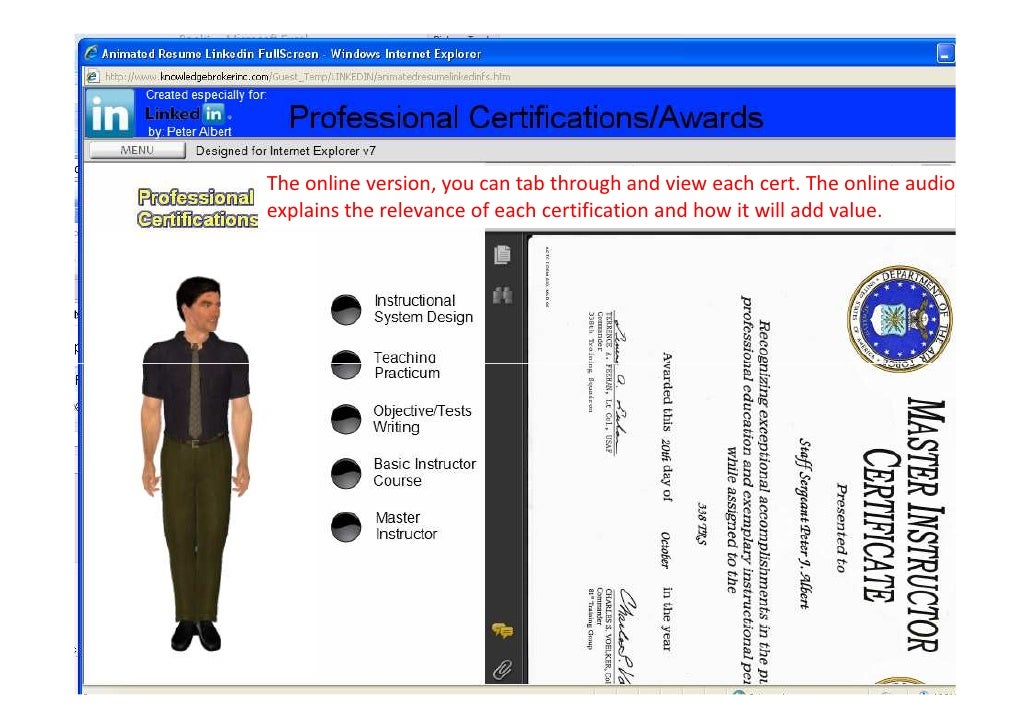Click the LinkedIn logo in header
This screenshot has width=1030, height=728.
coord(110,113)
